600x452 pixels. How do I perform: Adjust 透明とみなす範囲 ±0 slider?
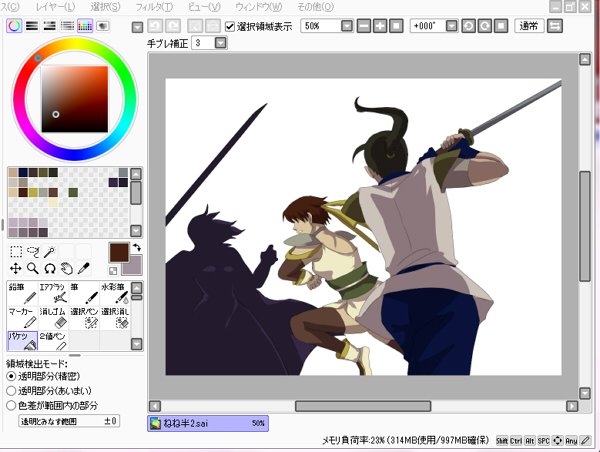tap(69, 421)
